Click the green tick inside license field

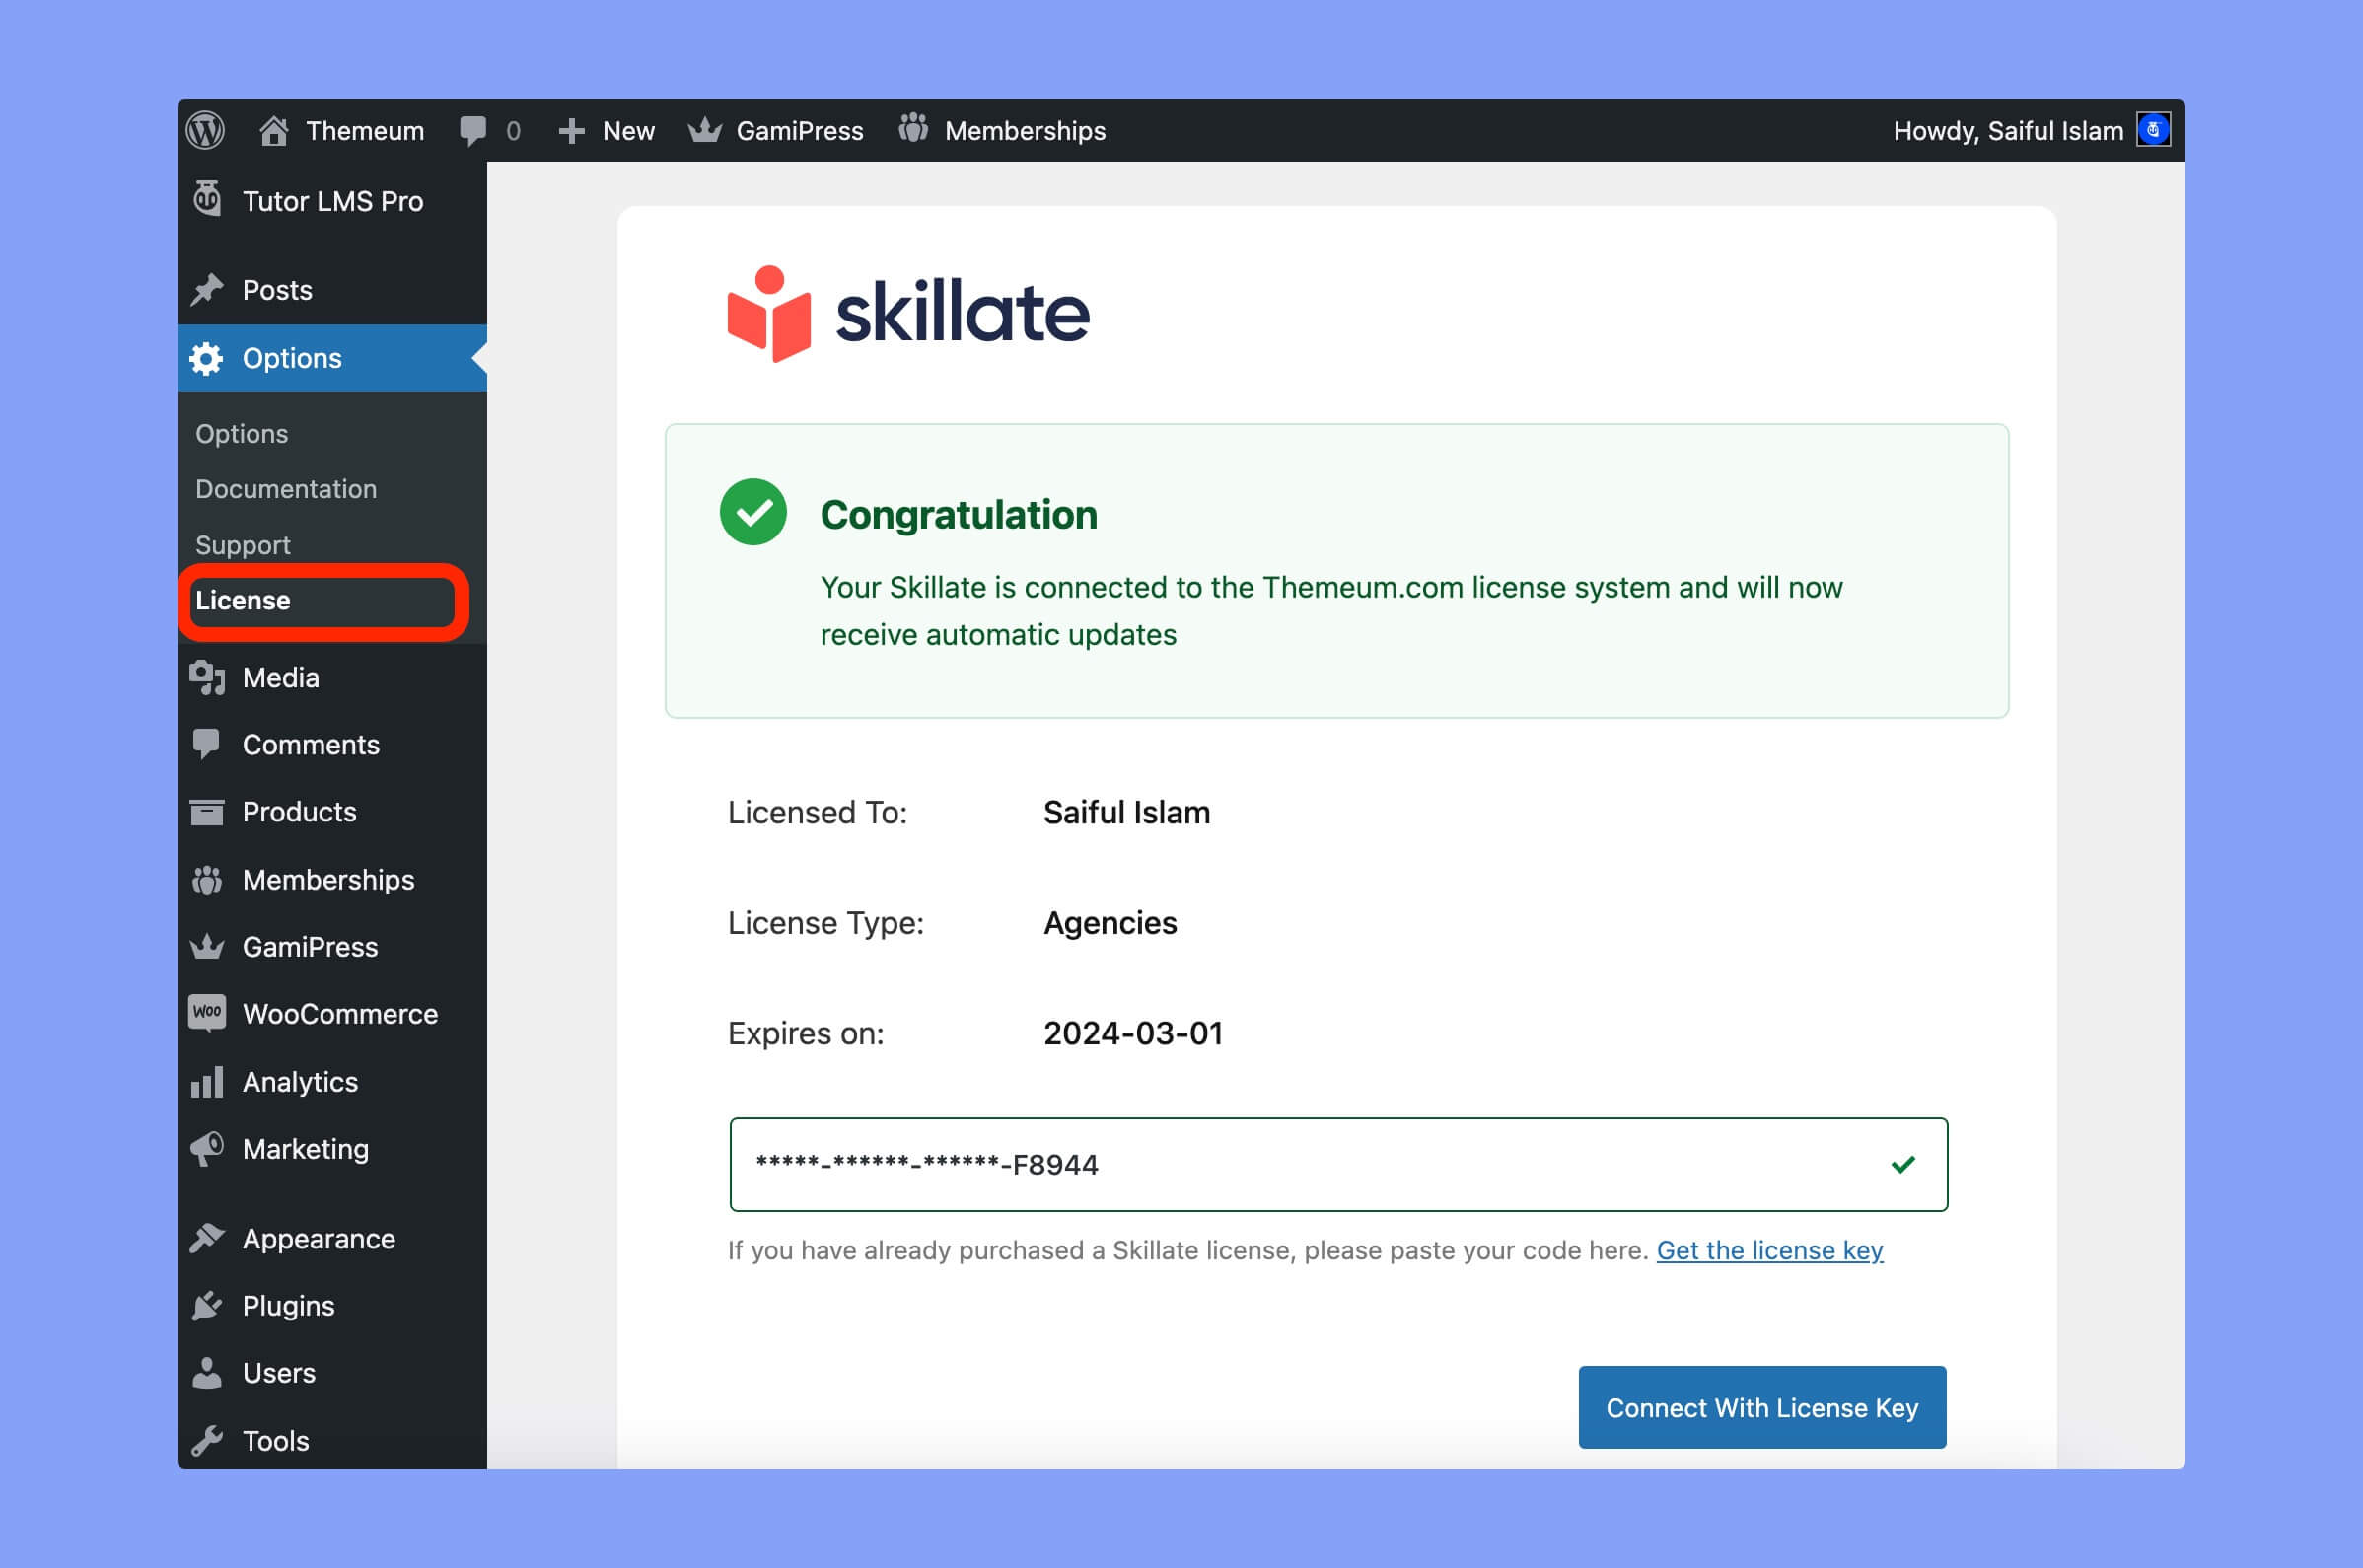1903,1164
